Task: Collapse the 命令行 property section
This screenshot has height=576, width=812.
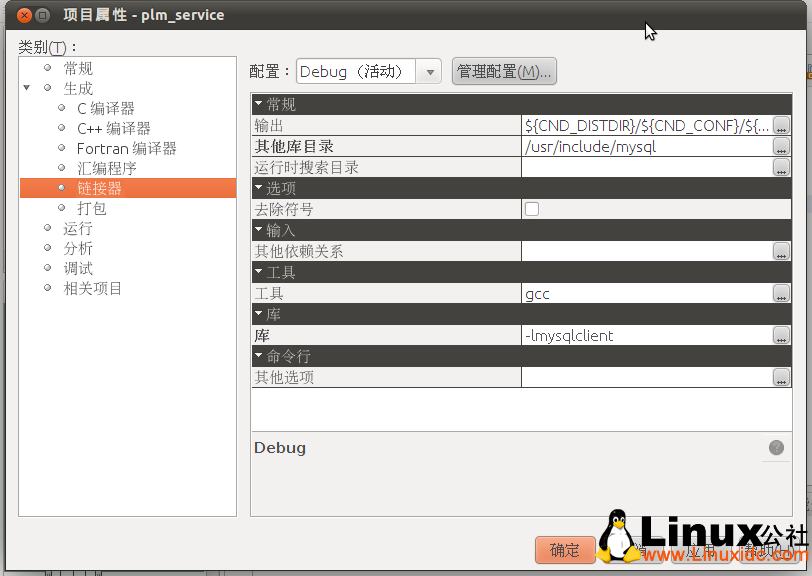Action: 259,356
